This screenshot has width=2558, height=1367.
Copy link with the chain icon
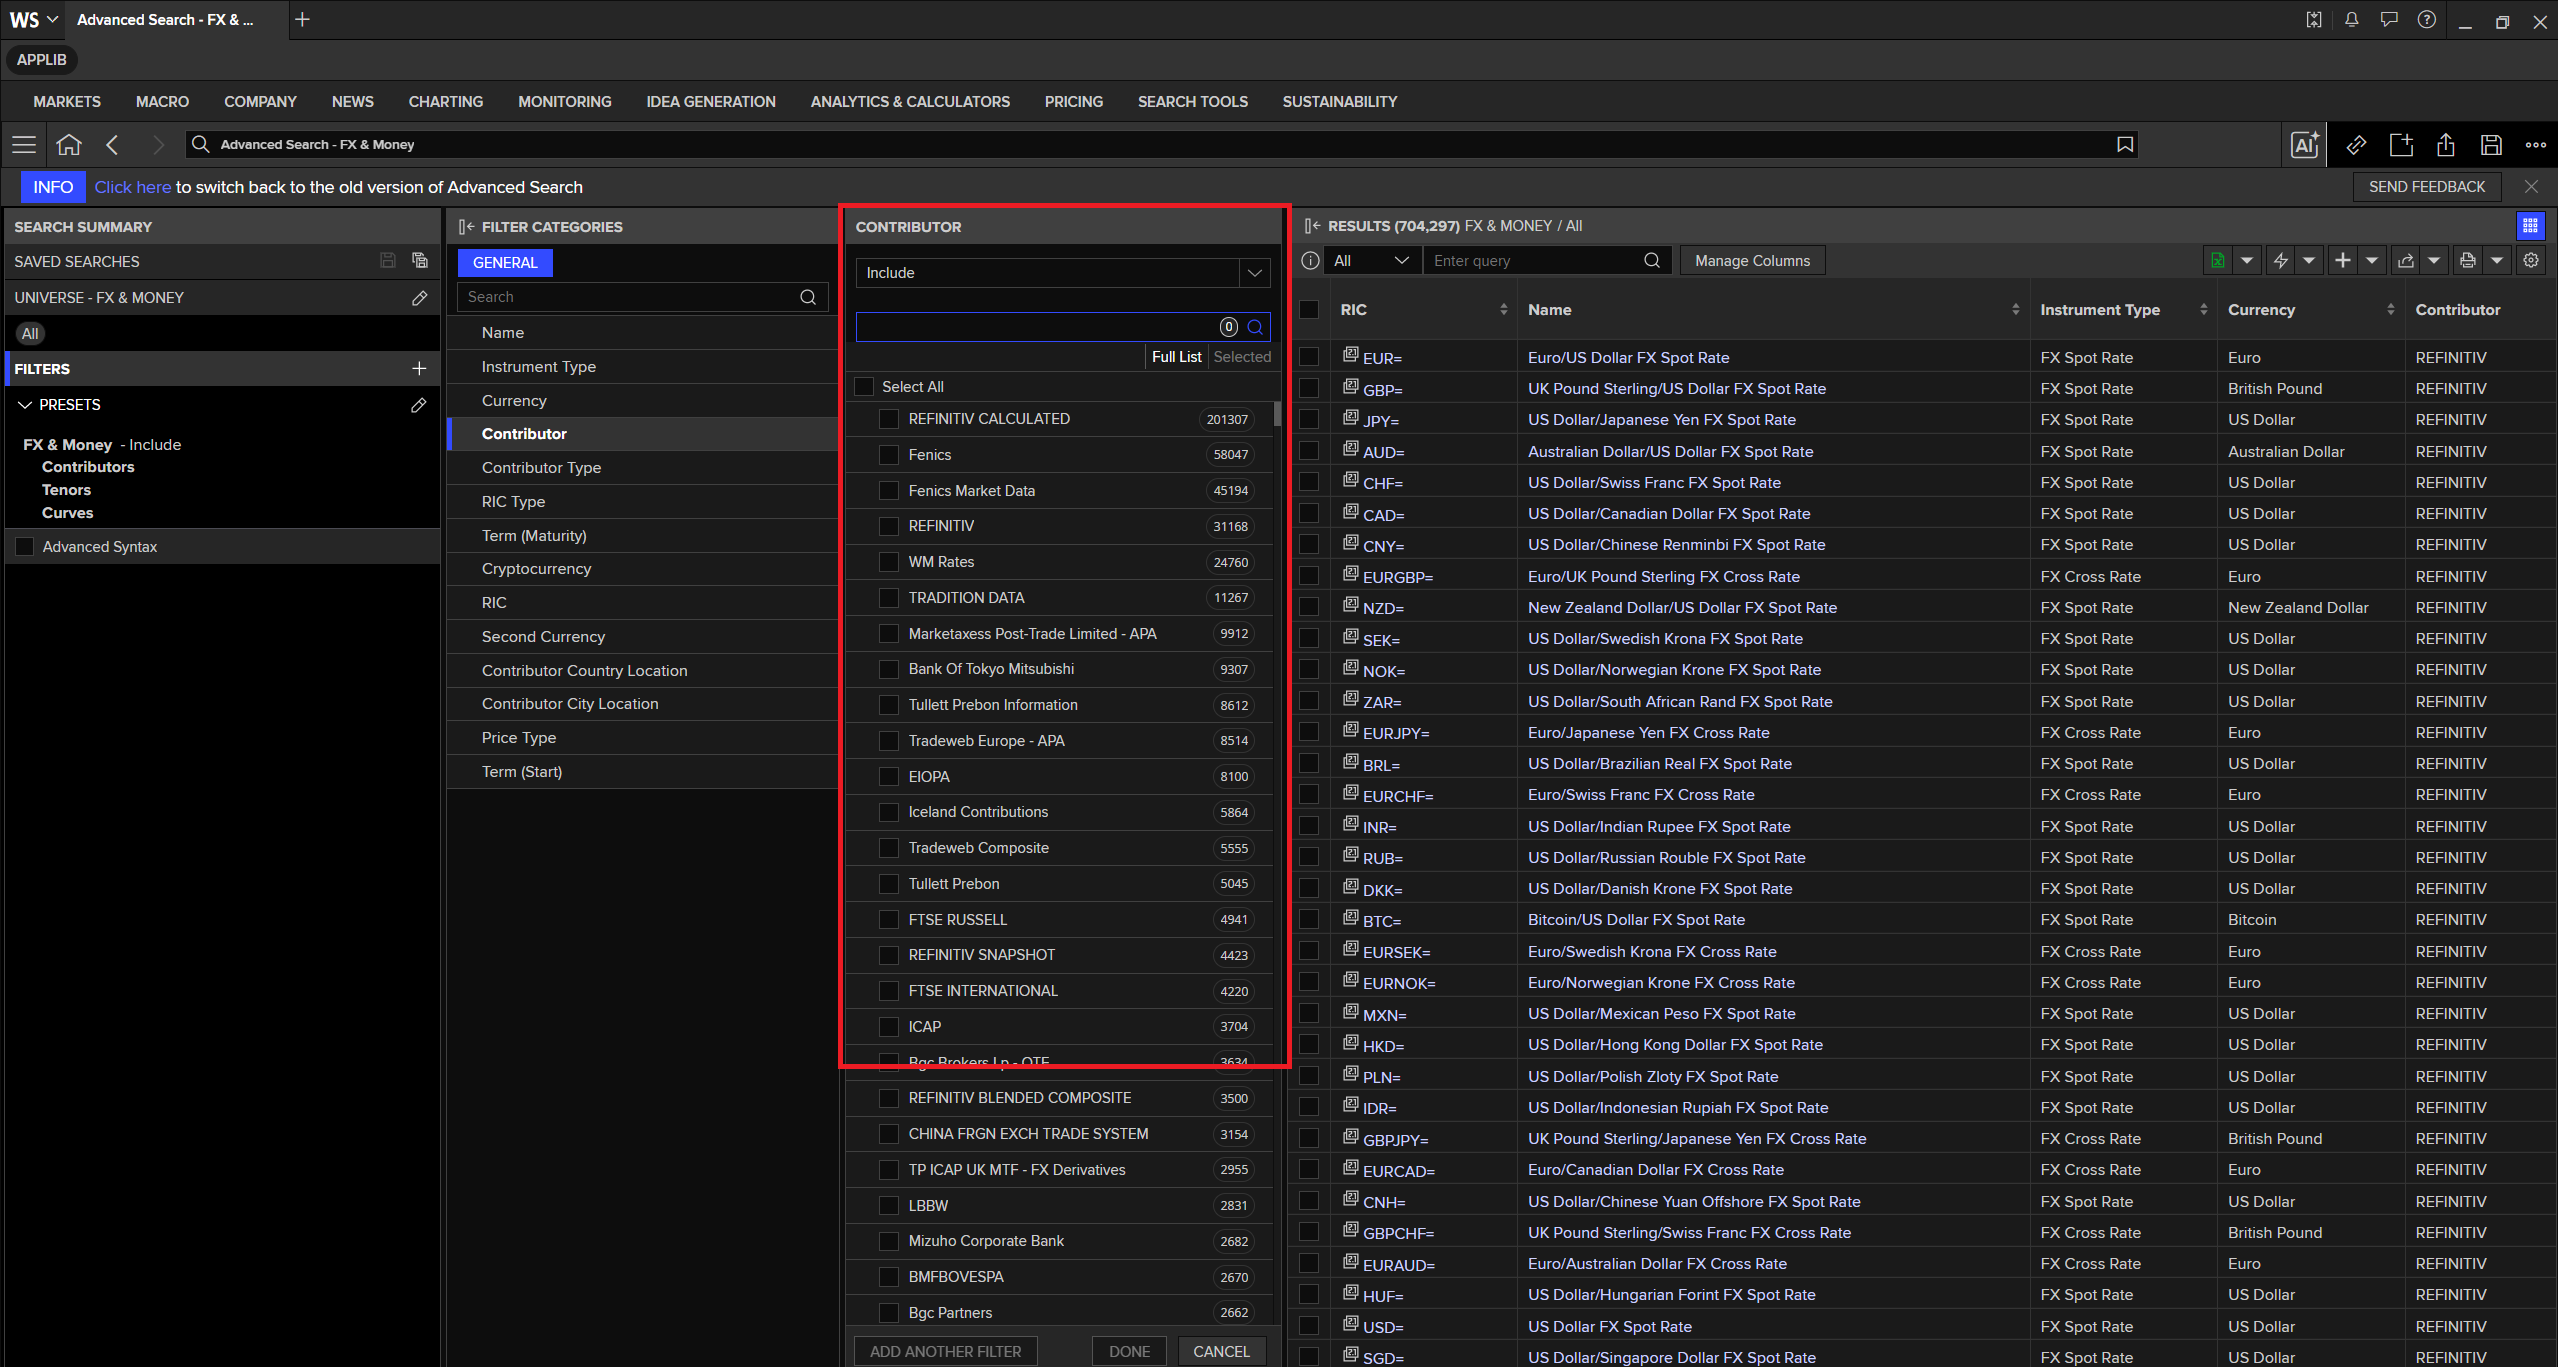pyautogui.click(x=2356, y=145)
